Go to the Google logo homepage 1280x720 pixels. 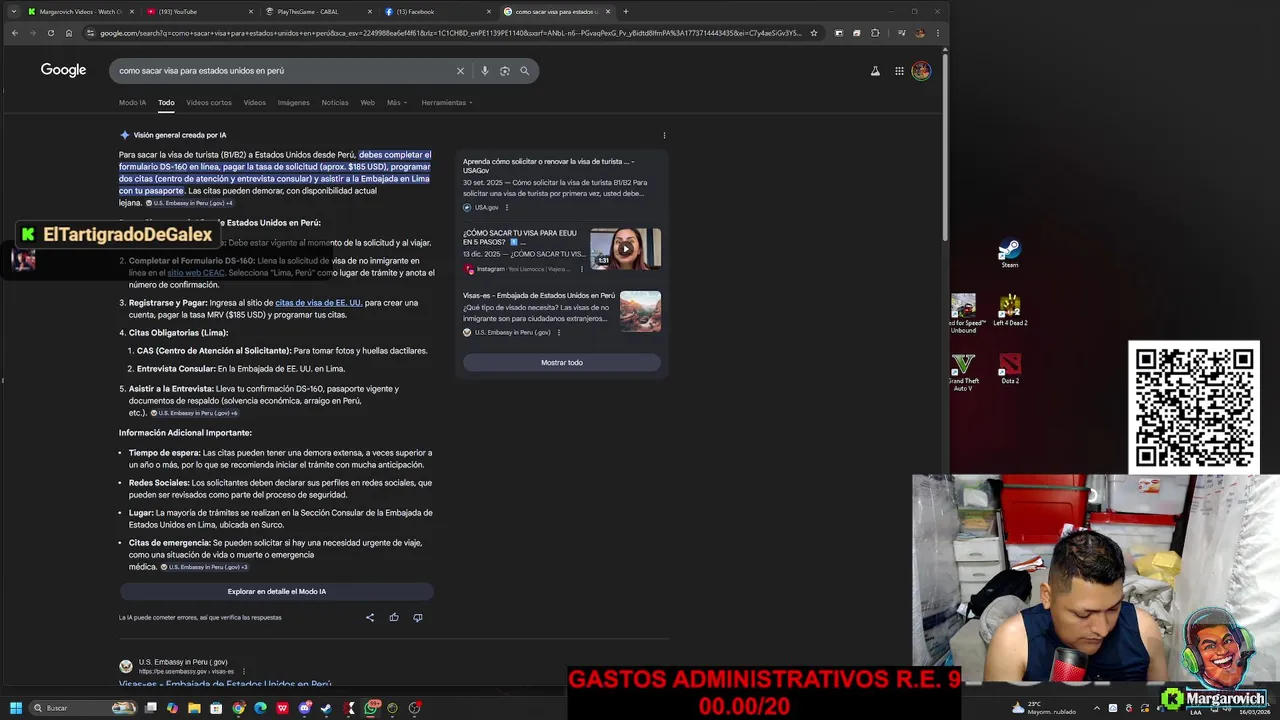(x=63, y=70)
